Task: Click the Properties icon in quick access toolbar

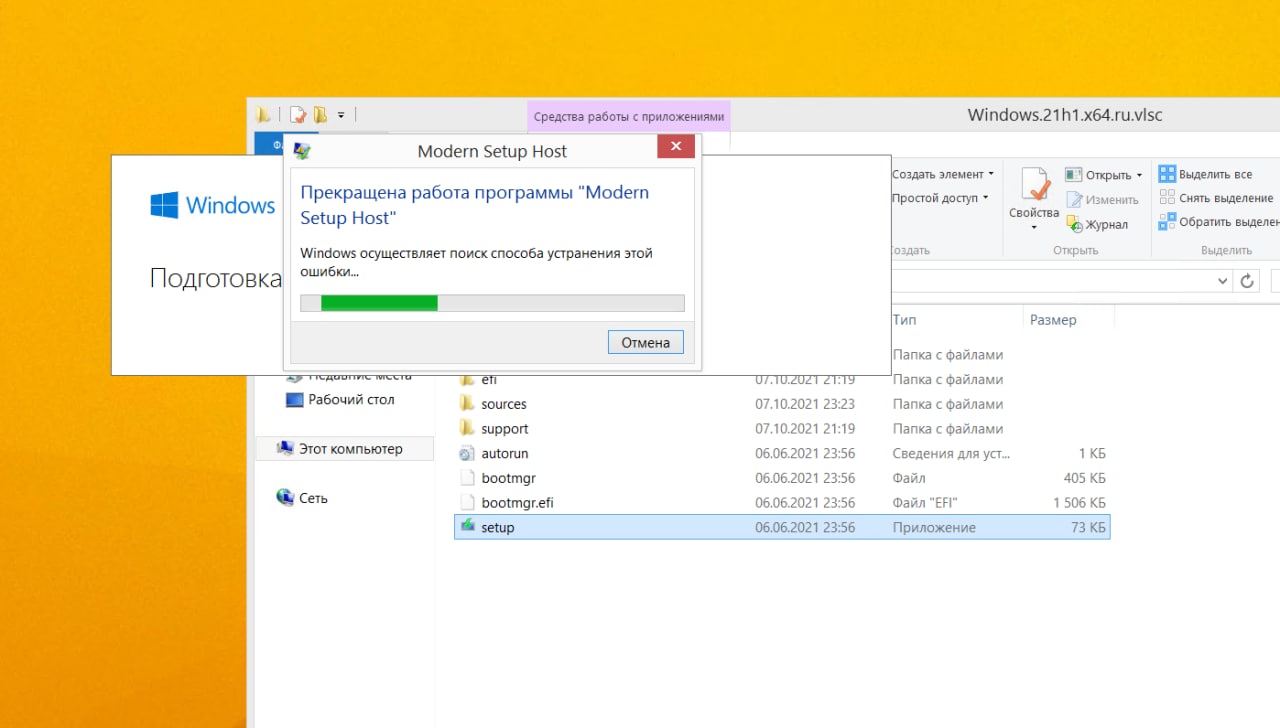Action: pos(297,114)
